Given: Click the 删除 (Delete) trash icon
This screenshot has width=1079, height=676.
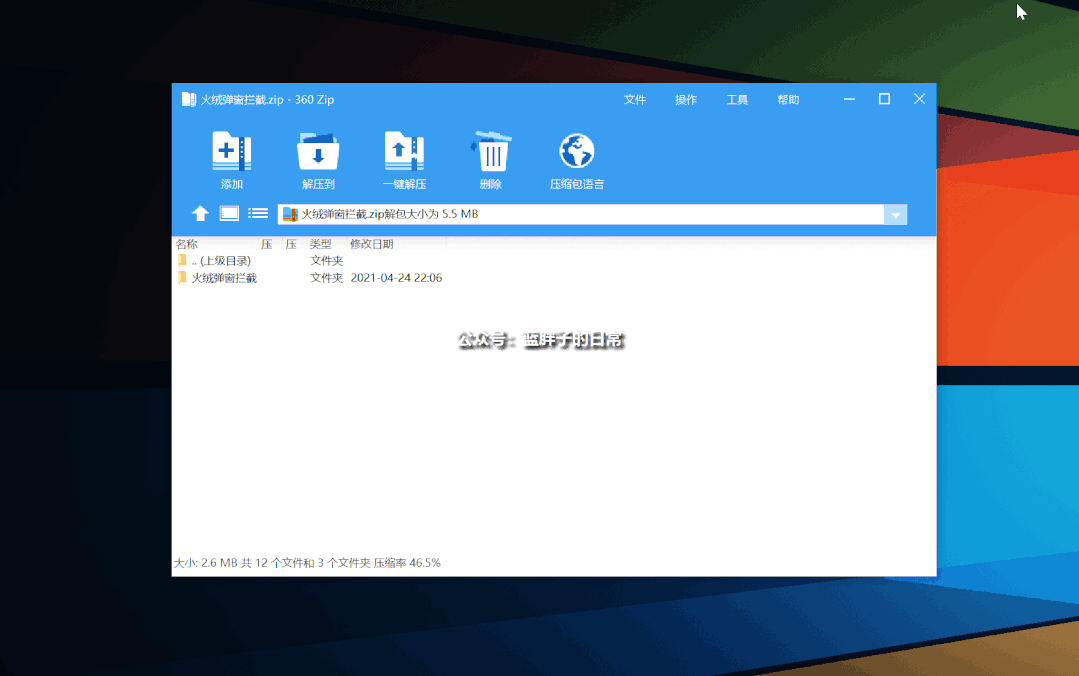Looking at the screenshot, I should tap(490, 152).
